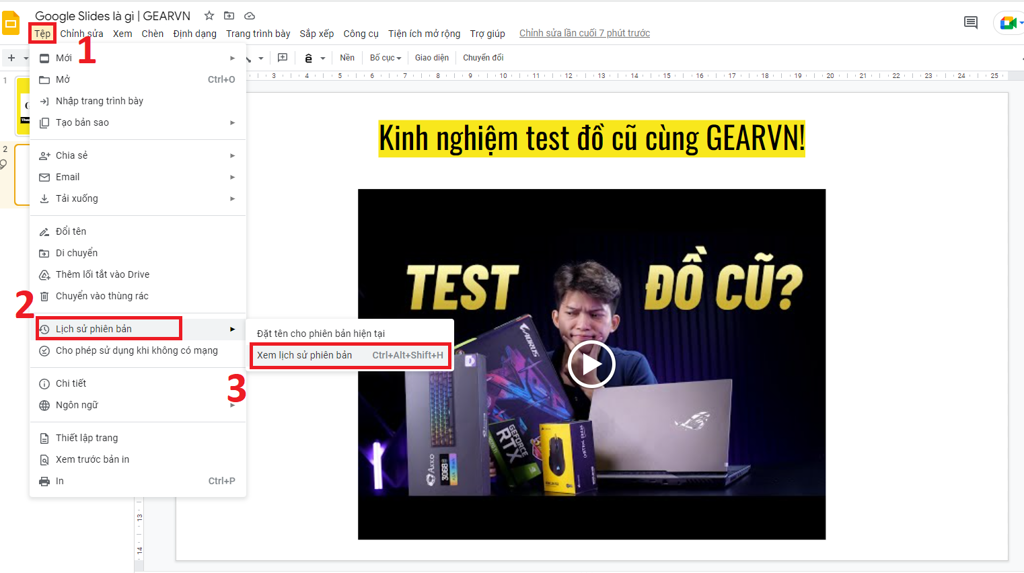Click the presentation title Google Slides là gì
Viewport: 1024px width, 573px height.
coord(112,16)
